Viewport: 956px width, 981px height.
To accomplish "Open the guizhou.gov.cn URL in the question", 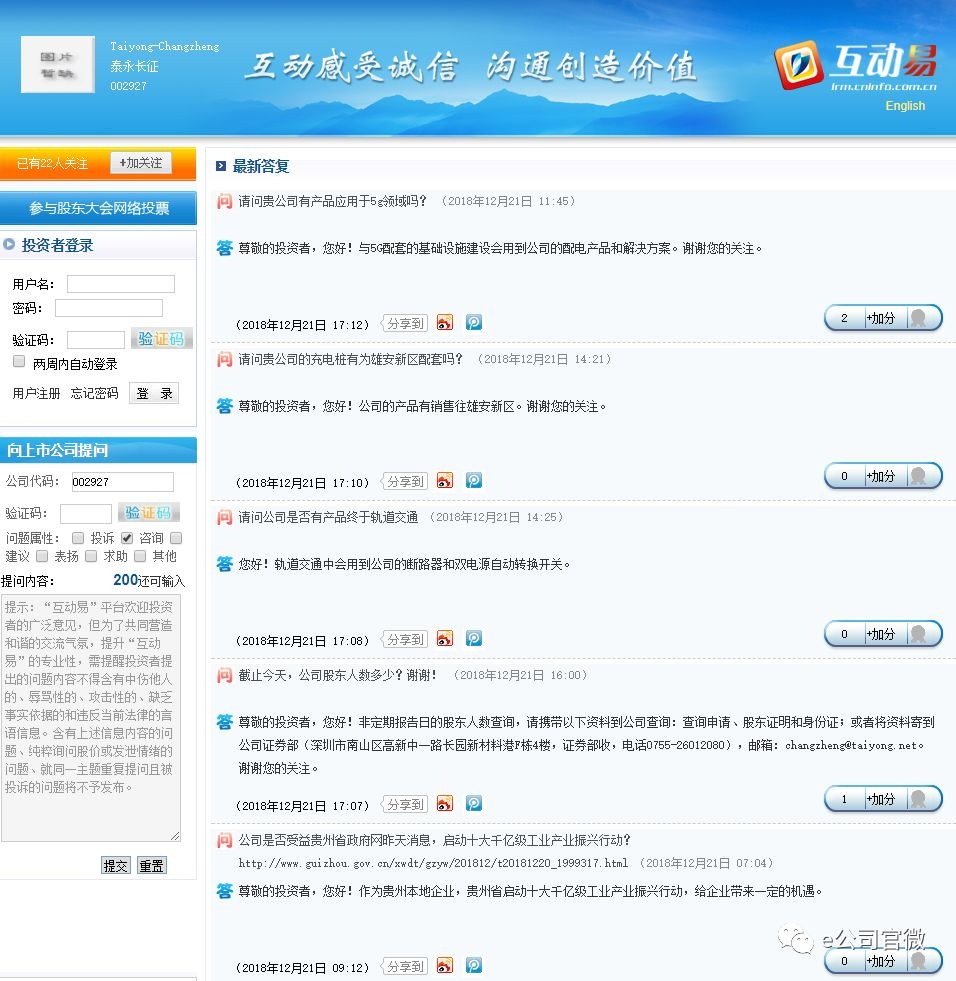I will [433, 863].
